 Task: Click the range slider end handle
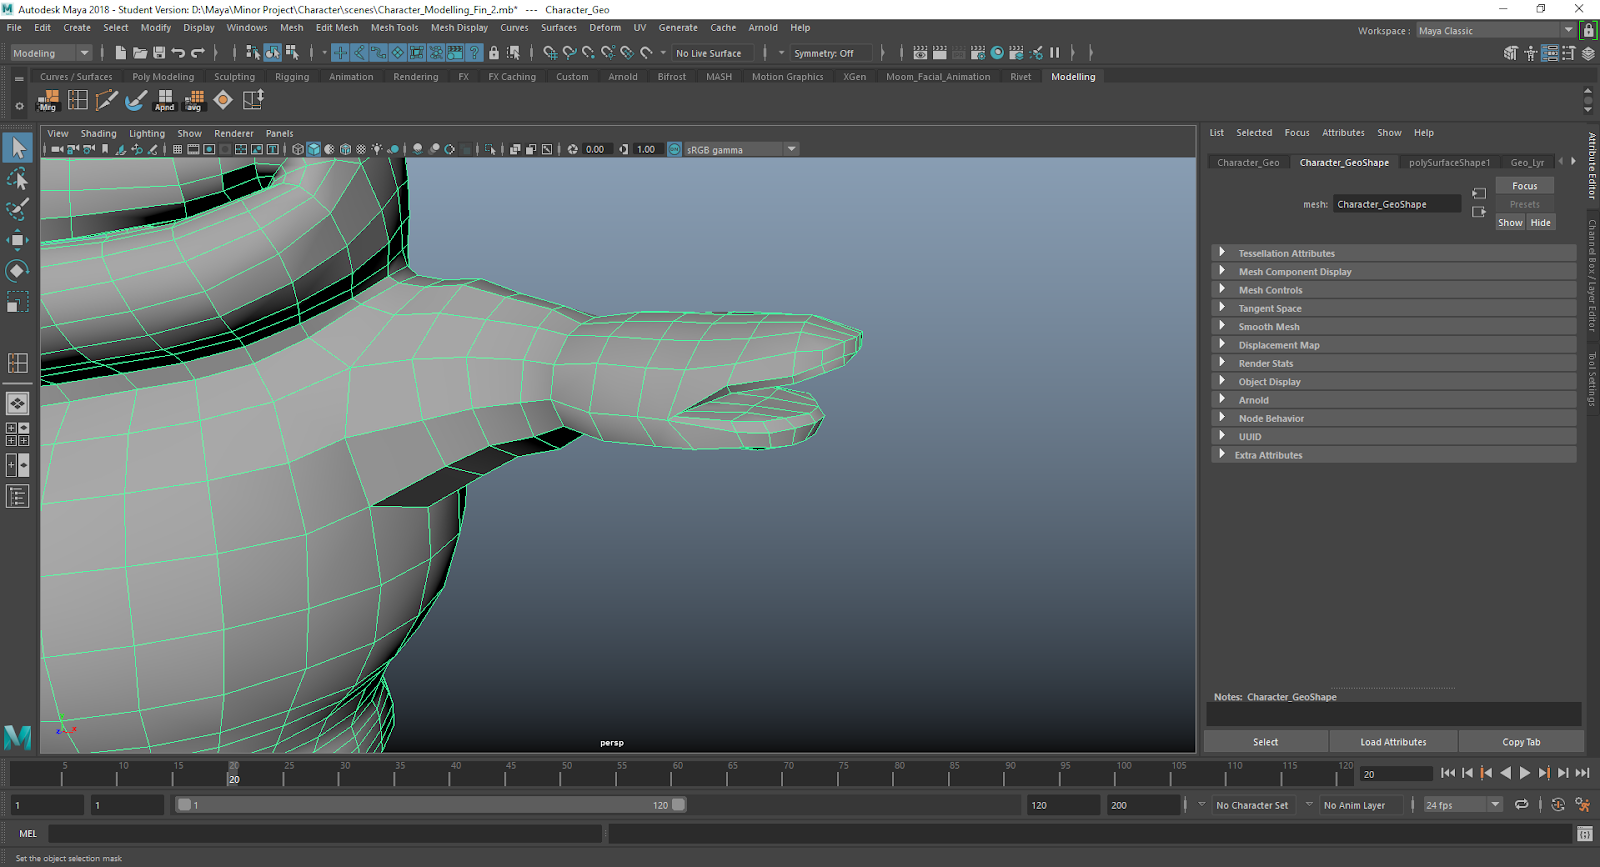click(679, 805)
